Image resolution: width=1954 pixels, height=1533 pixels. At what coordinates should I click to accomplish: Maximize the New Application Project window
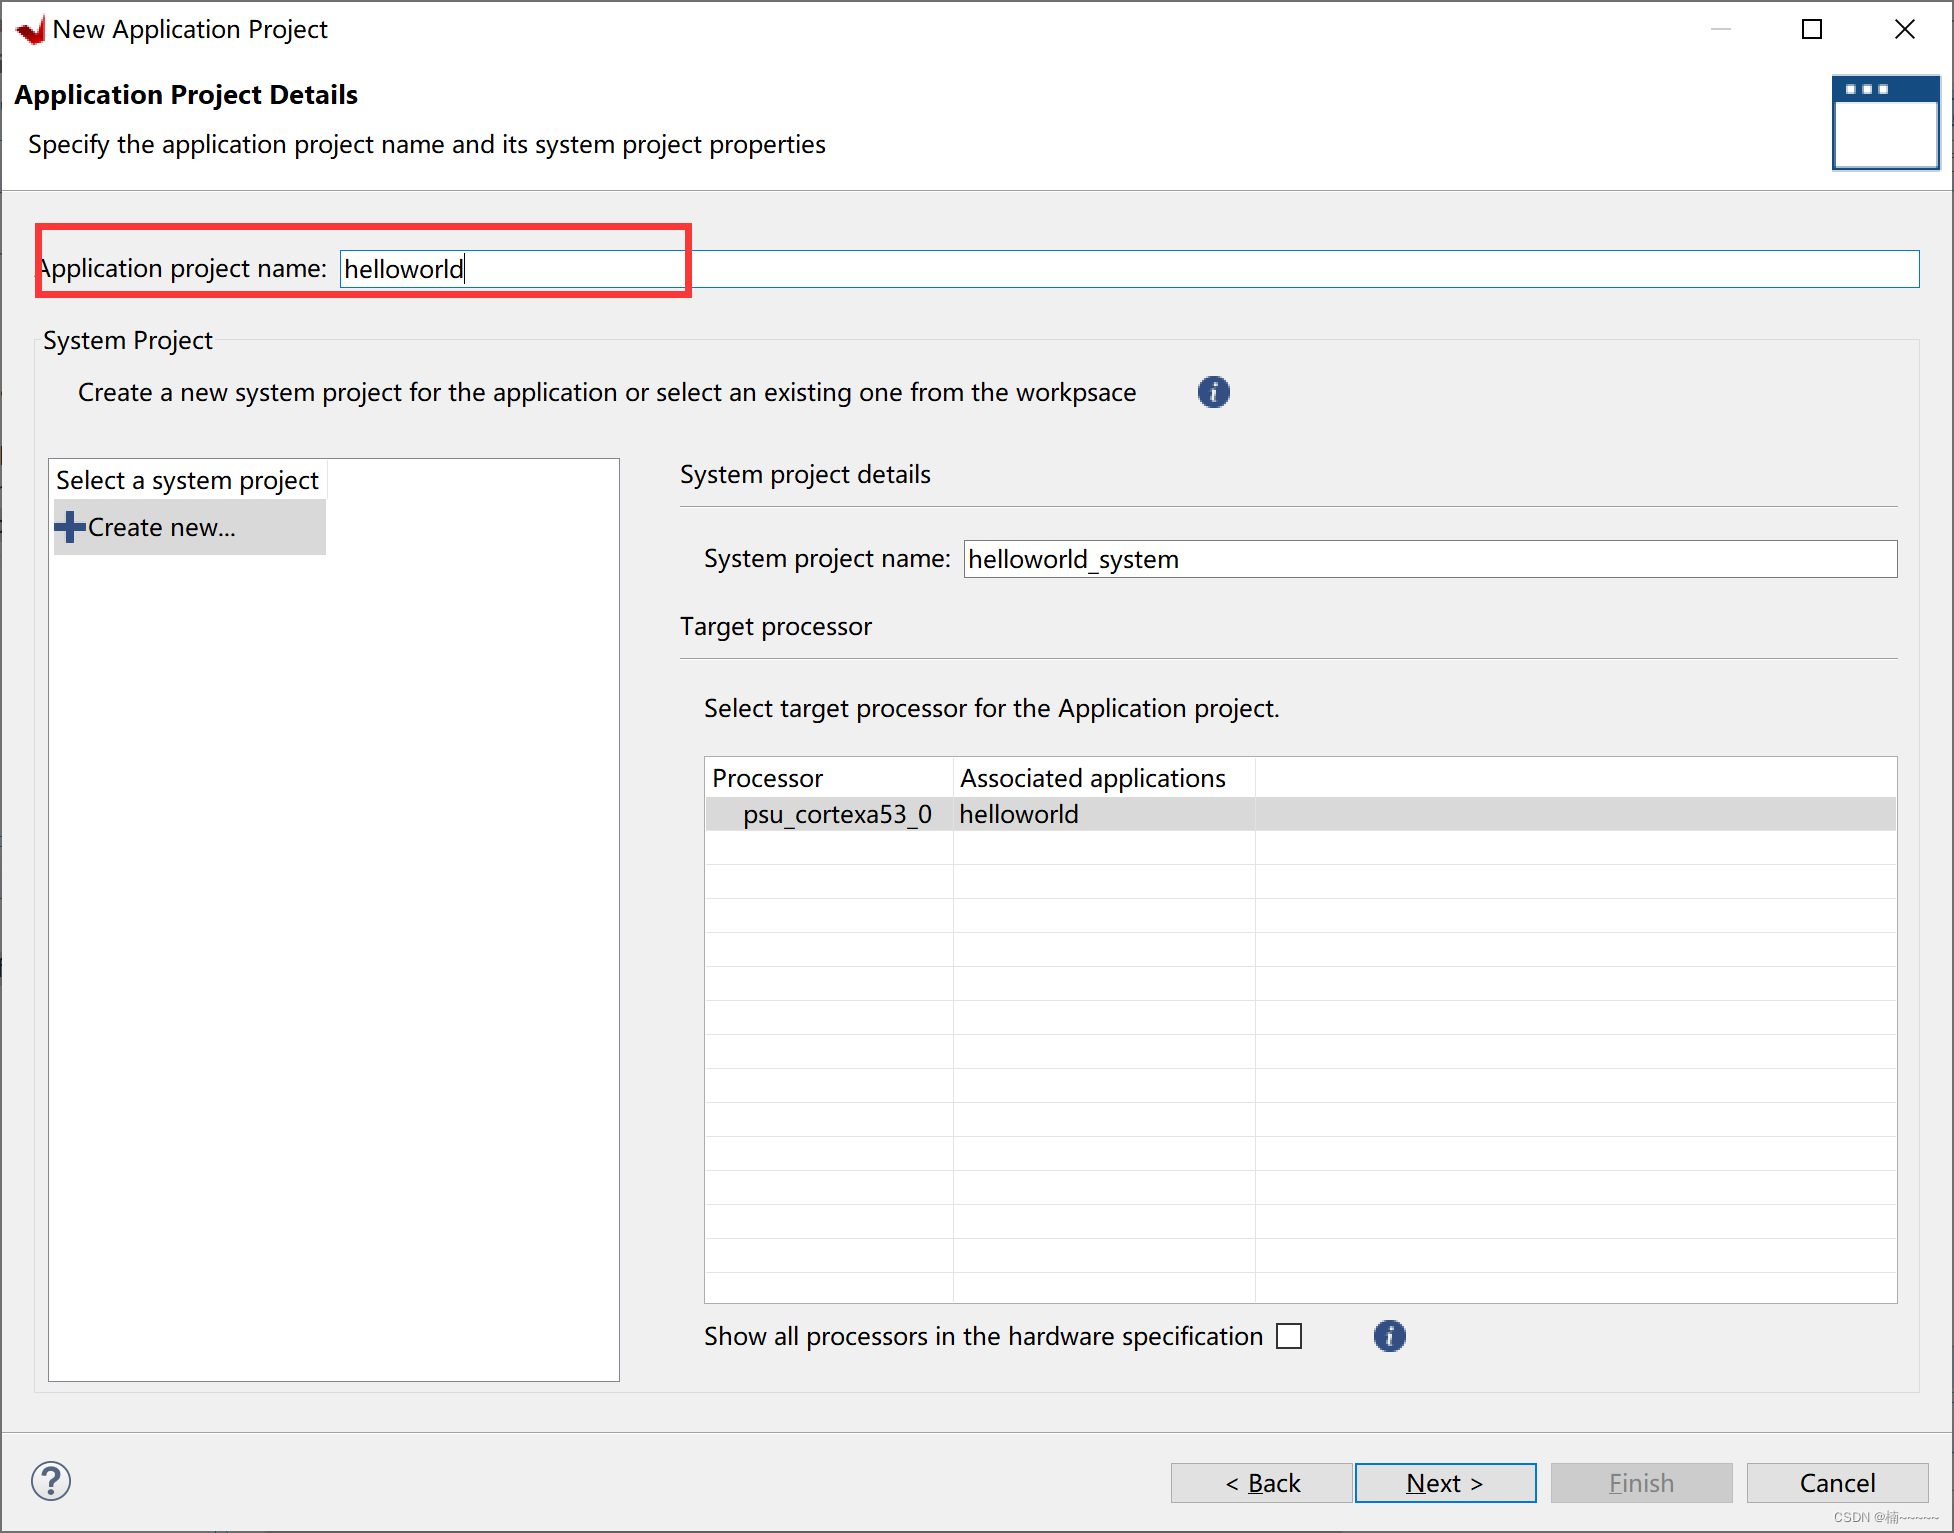[x=1811, y=29]
